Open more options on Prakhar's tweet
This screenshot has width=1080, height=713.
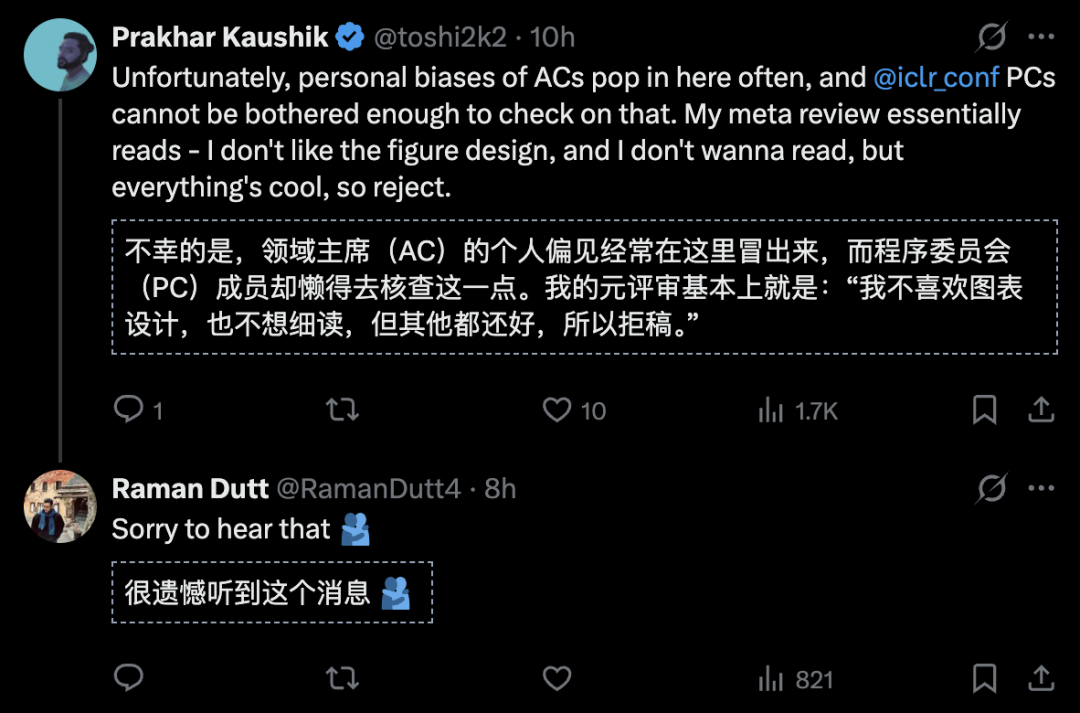(1041, 38)
